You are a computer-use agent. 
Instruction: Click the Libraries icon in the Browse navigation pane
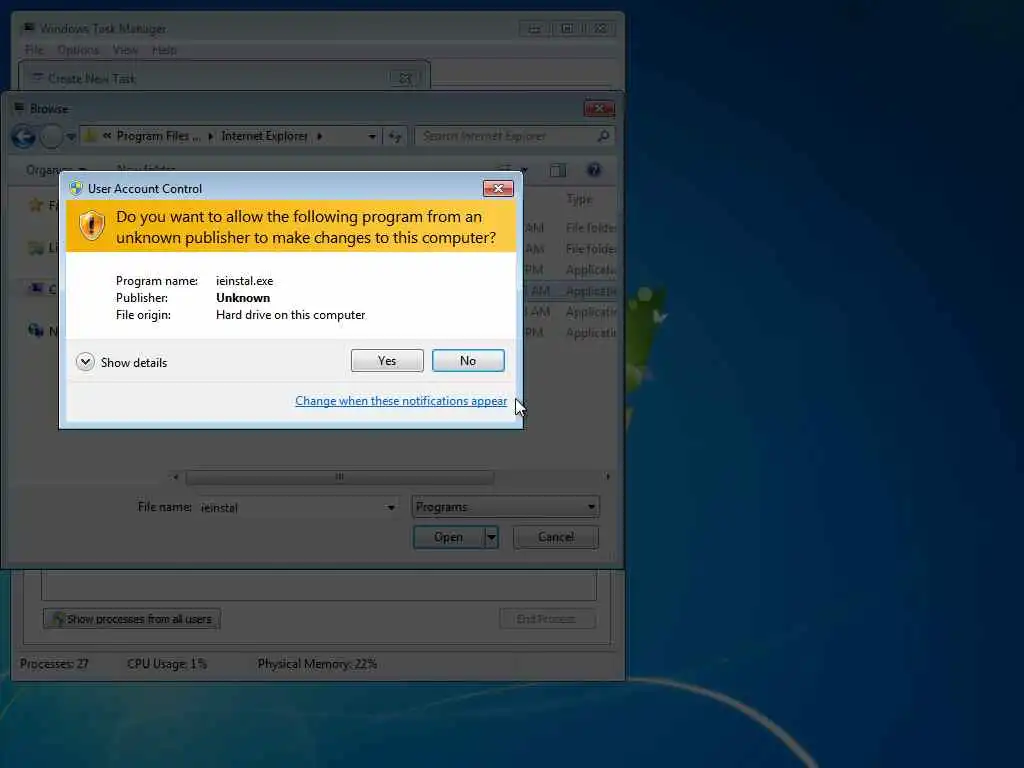coord(36,248)
